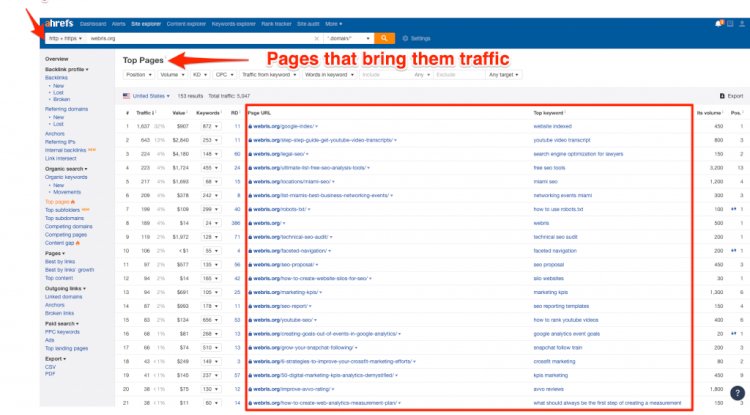Open the Position filter dropdown
Screen dimensions: 750x415
point(139,75)
